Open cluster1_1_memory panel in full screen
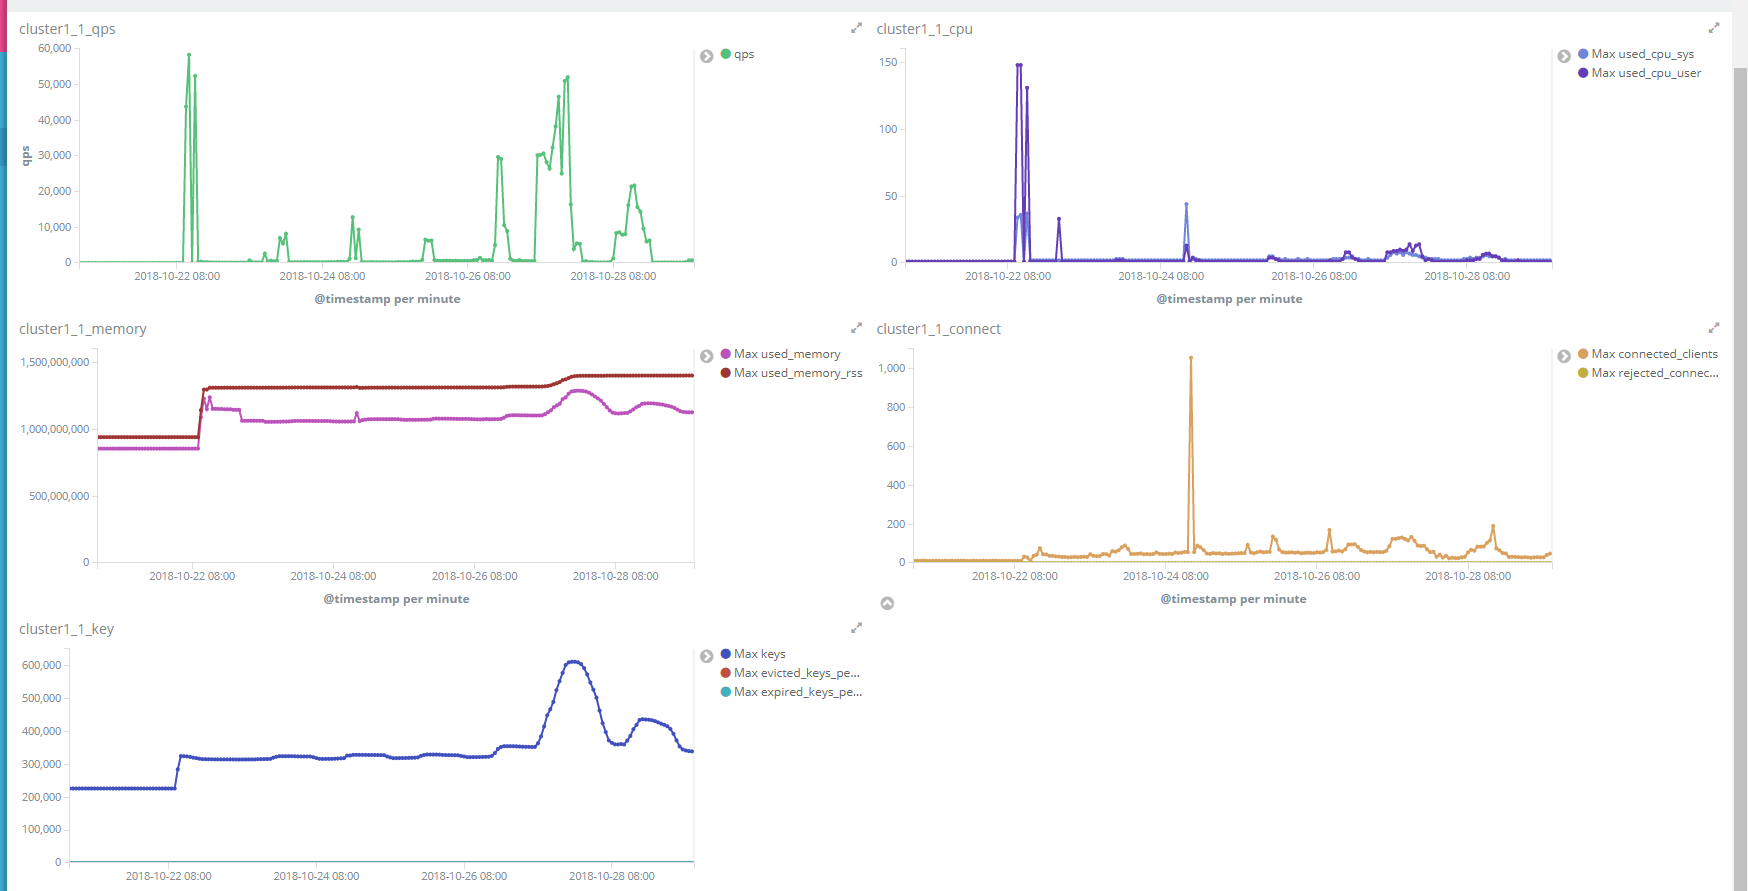 pos(856,328)
